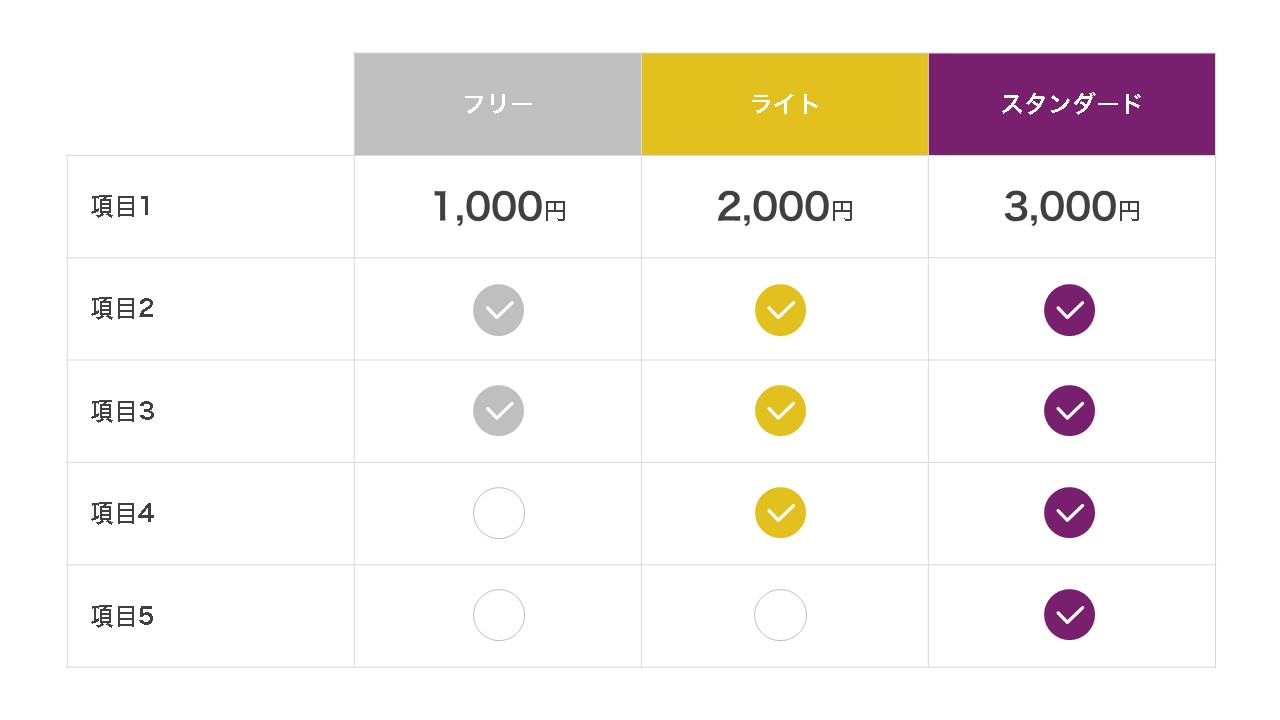Toggle the empty circle for 項目4 under フリー
Screen dimensions: 1280x720
click(x=498, y=513)
